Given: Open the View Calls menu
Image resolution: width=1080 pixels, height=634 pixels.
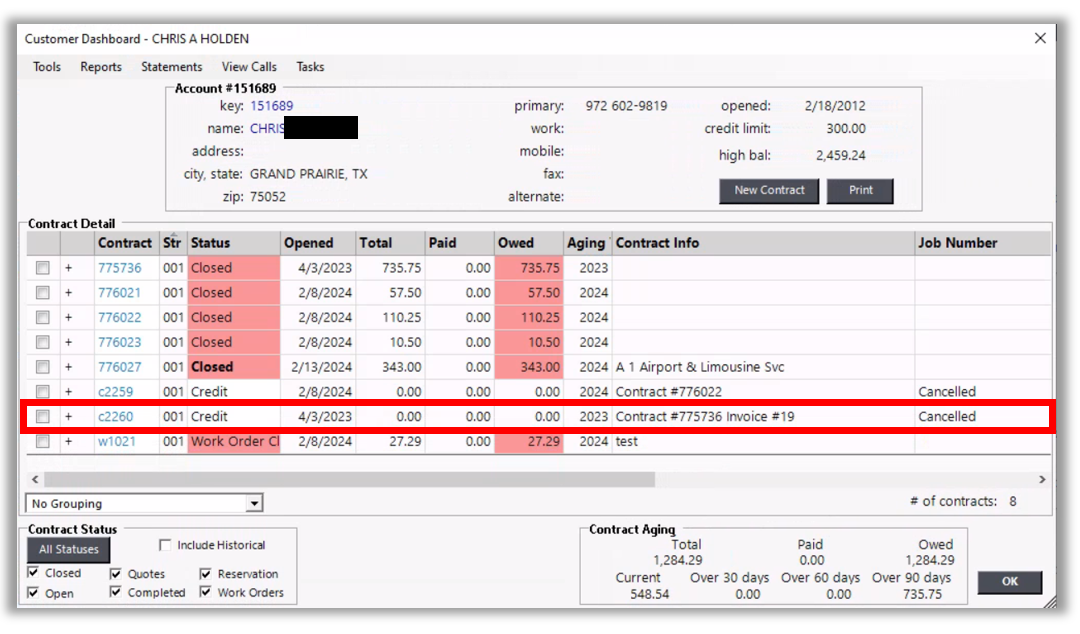Looking at the screenshot, I should coord(249,67).
